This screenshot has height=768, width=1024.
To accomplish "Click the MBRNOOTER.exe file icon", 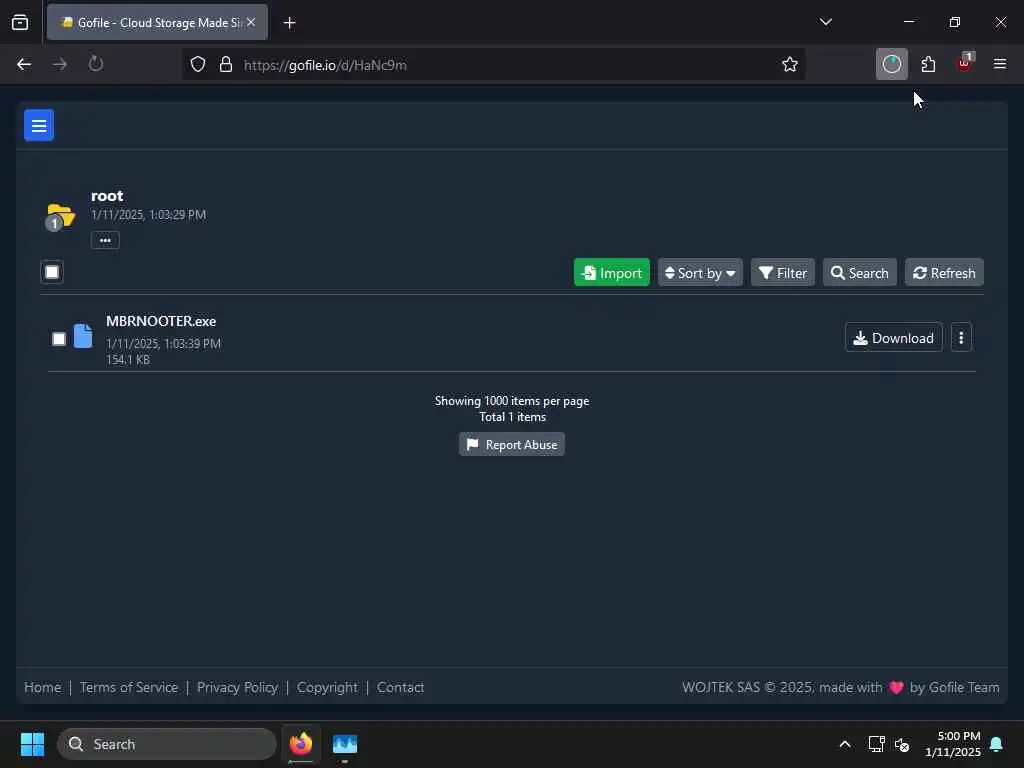I will (x=83, y=336).
